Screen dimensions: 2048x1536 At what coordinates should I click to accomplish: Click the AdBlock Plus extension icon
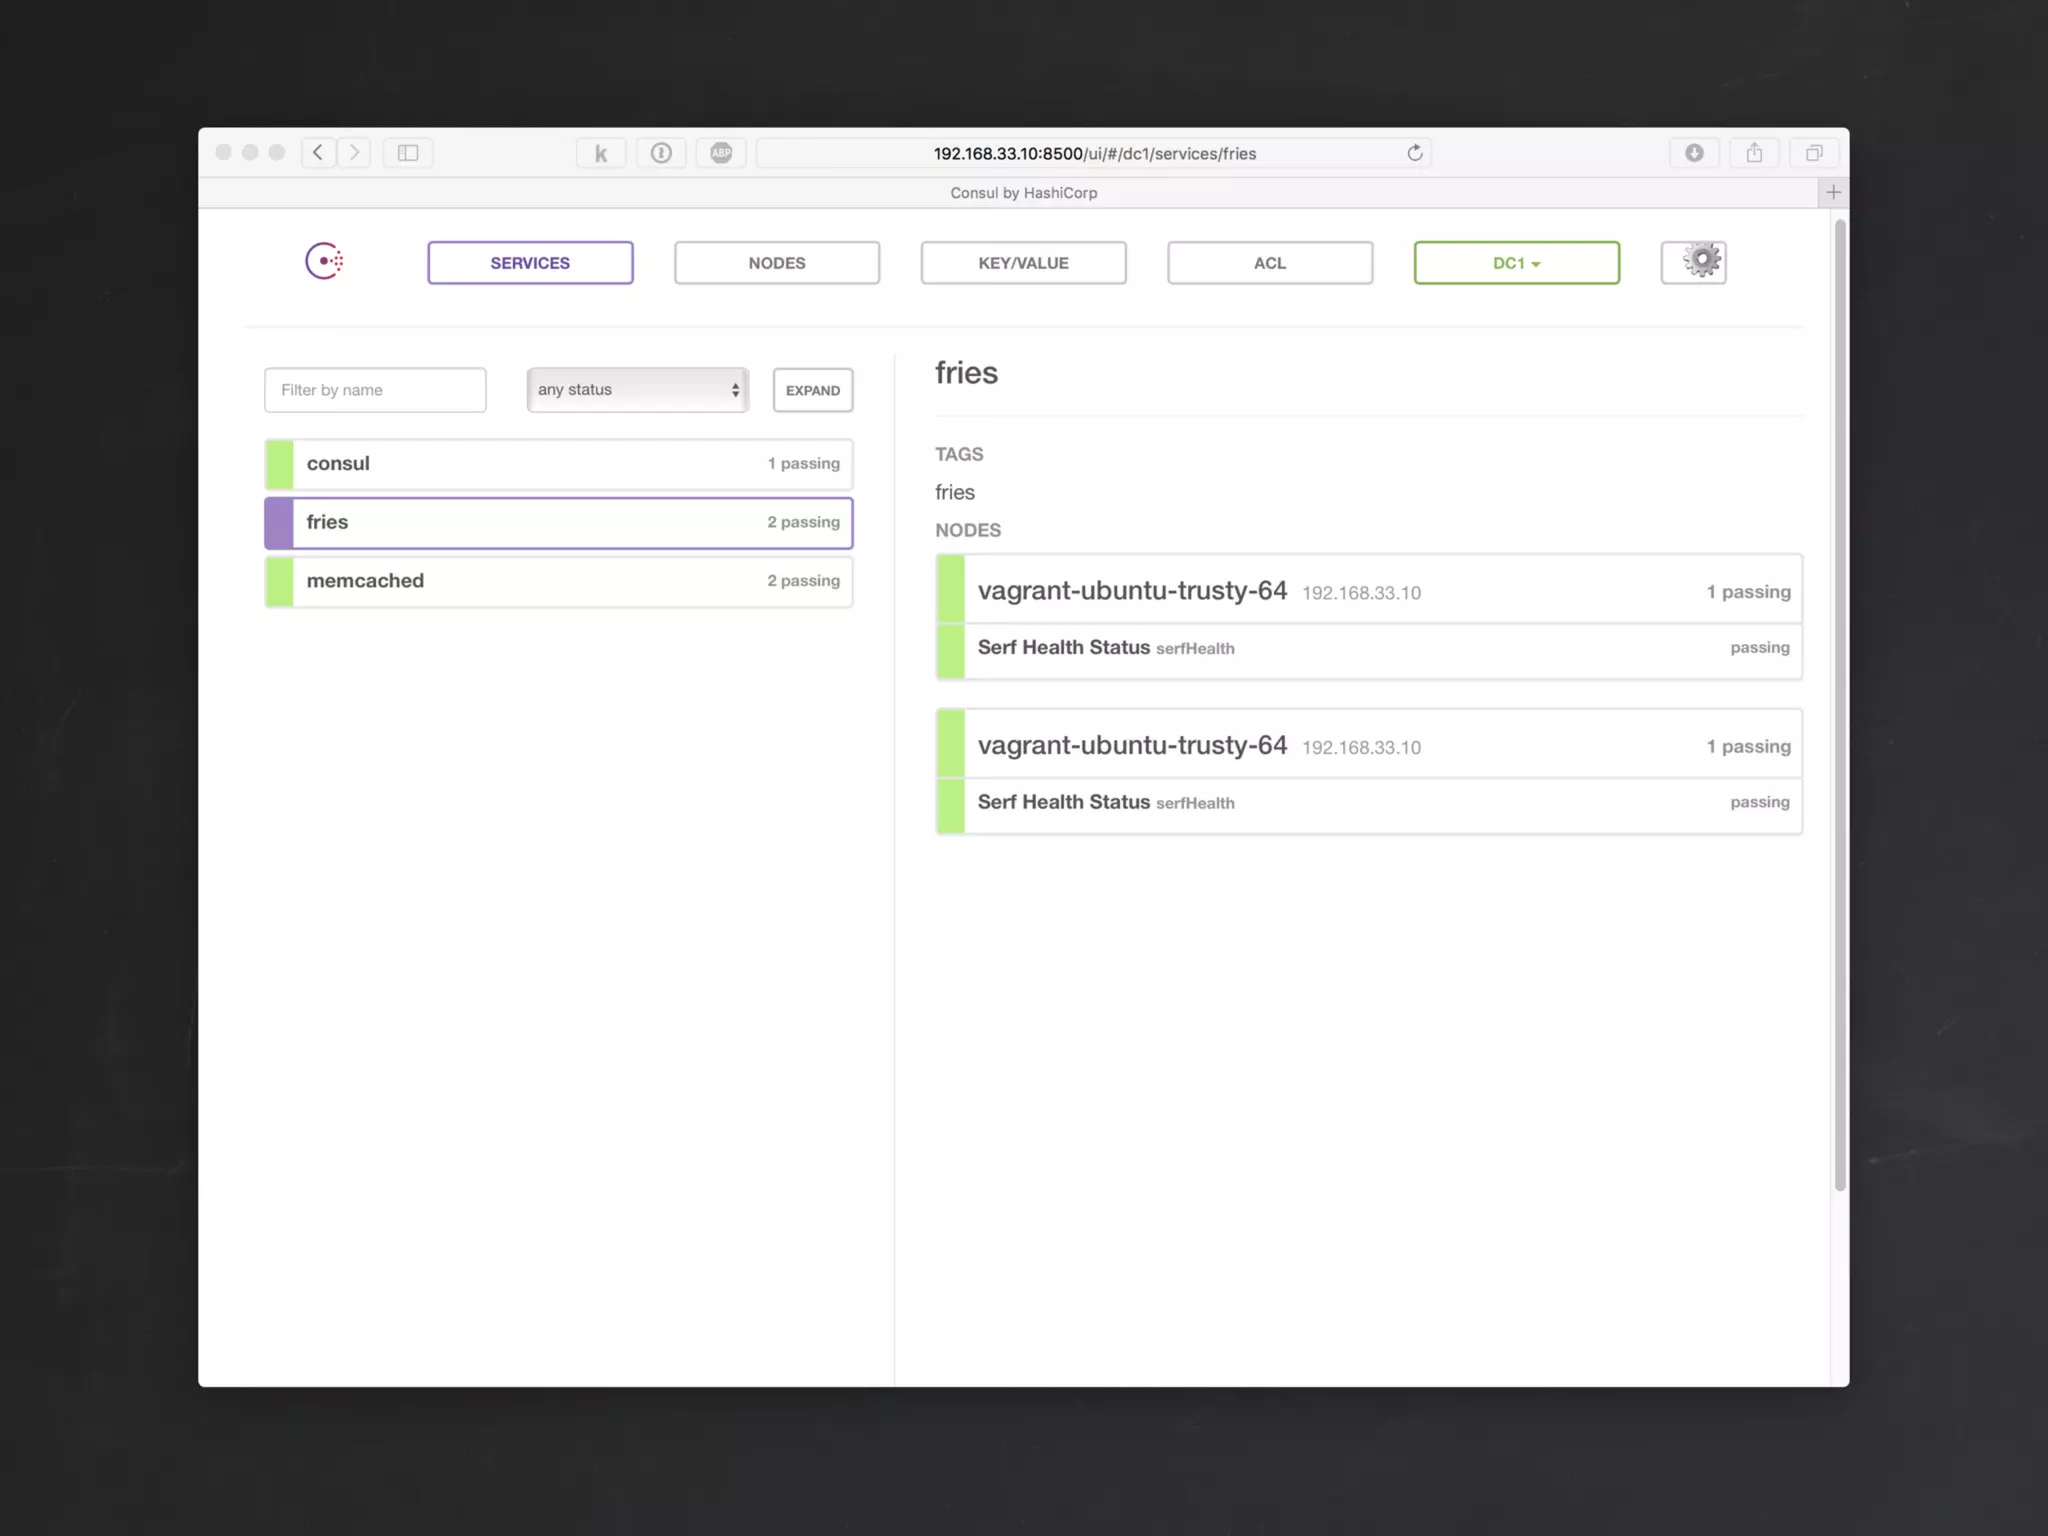tap(721, 153)
